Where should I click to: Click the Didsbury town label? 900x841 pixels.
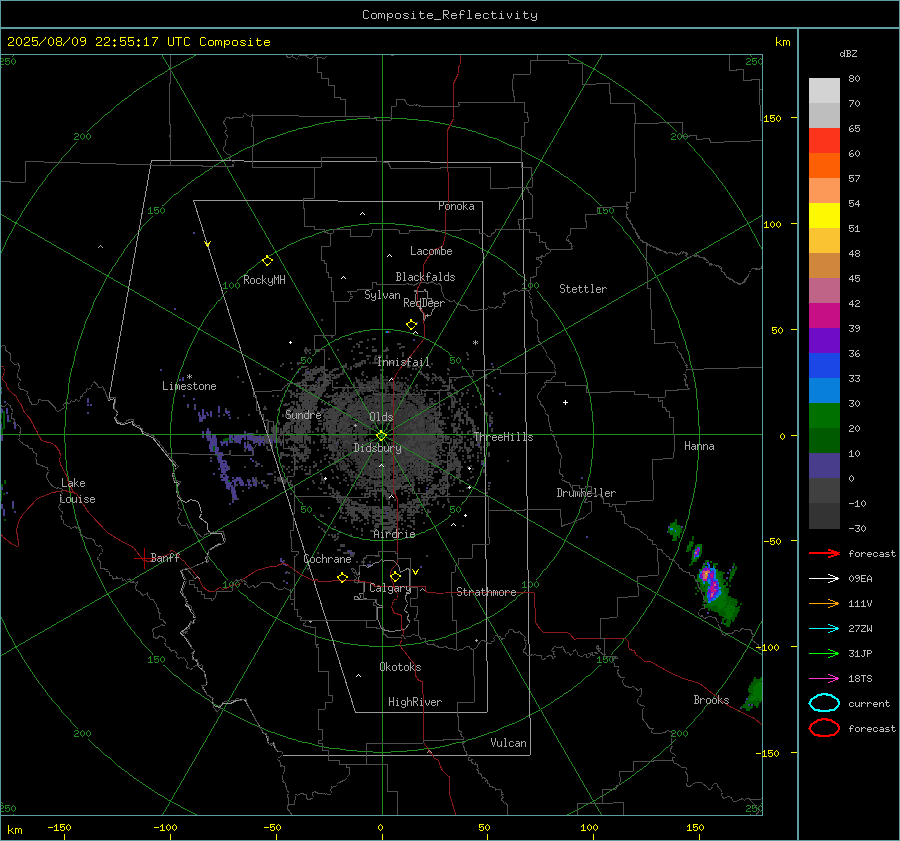pyautogui.click(x=377, y=448)
